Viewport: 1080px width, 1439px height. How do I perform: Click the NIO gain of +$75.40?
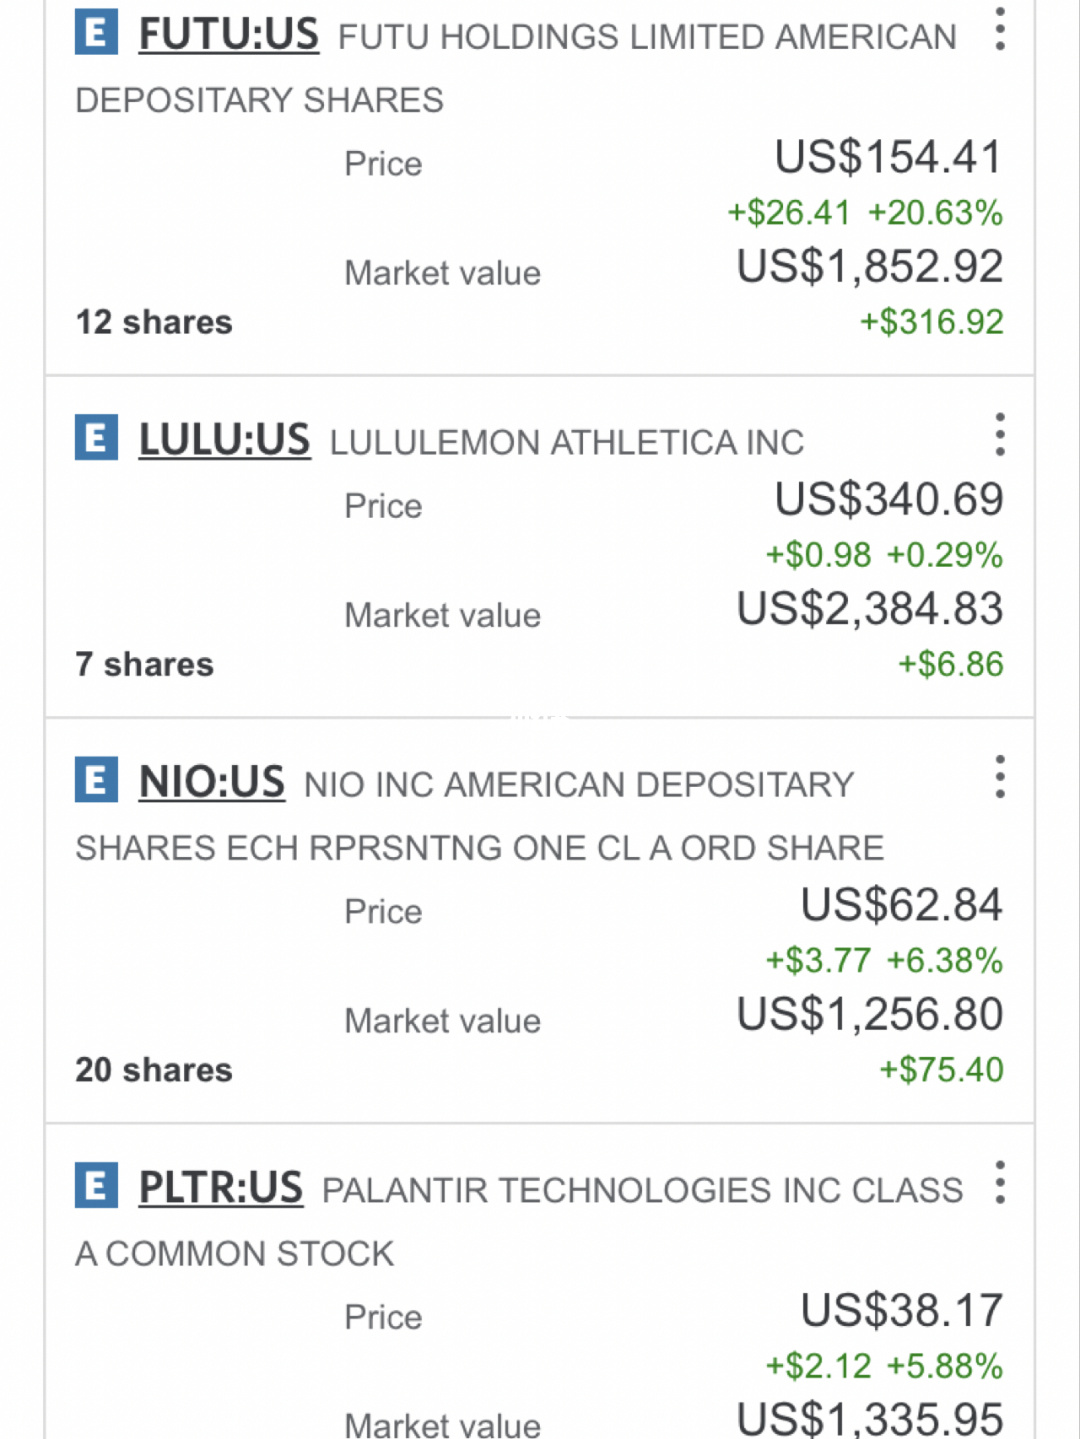(941, 1070)
